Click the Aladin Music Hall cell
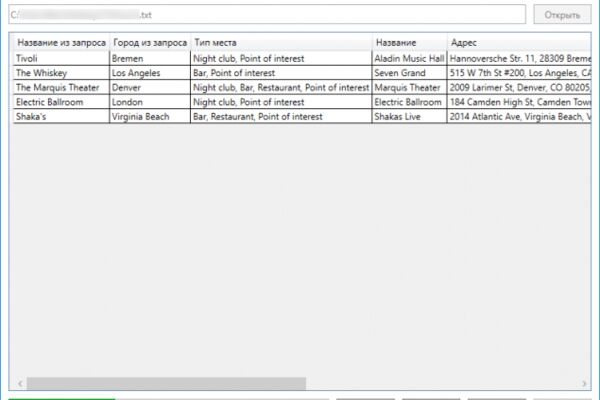600x400 pixels. click(x=409, y=58)
